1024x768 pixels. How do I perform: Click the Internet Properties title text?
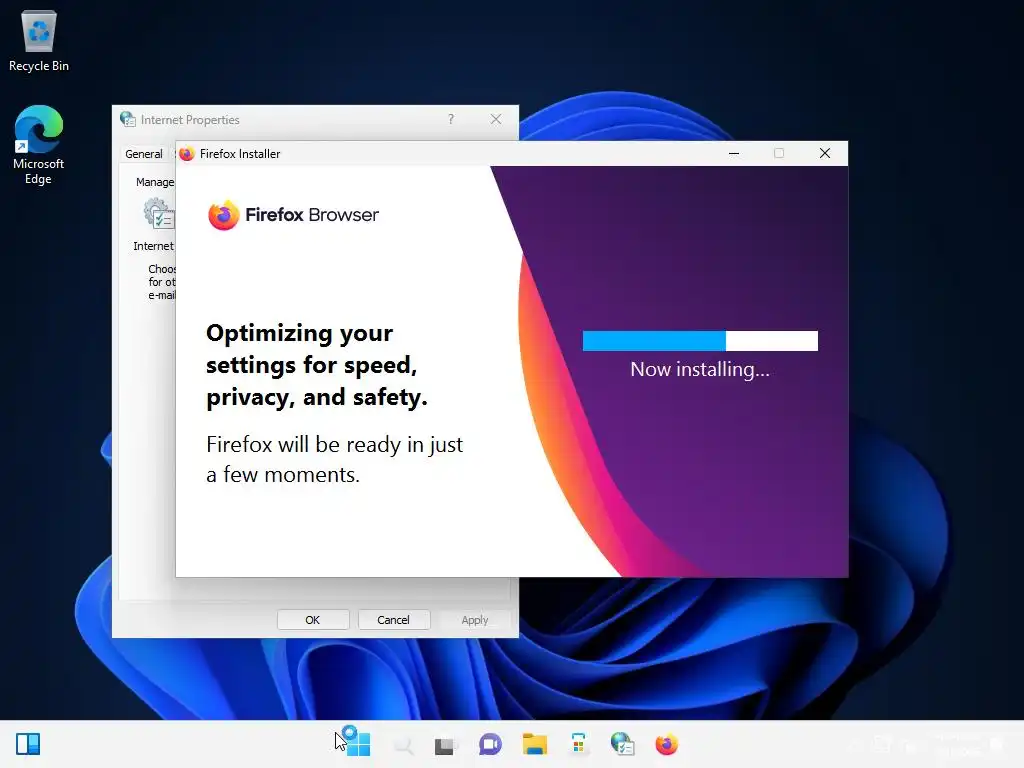[x=190, y=120]
